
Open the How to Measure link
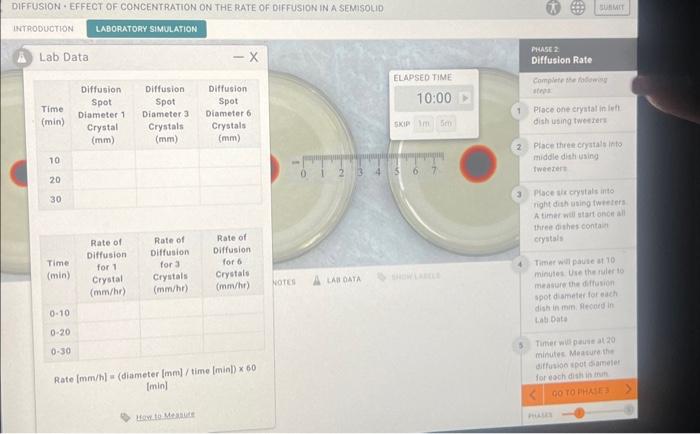click(165, 415)
